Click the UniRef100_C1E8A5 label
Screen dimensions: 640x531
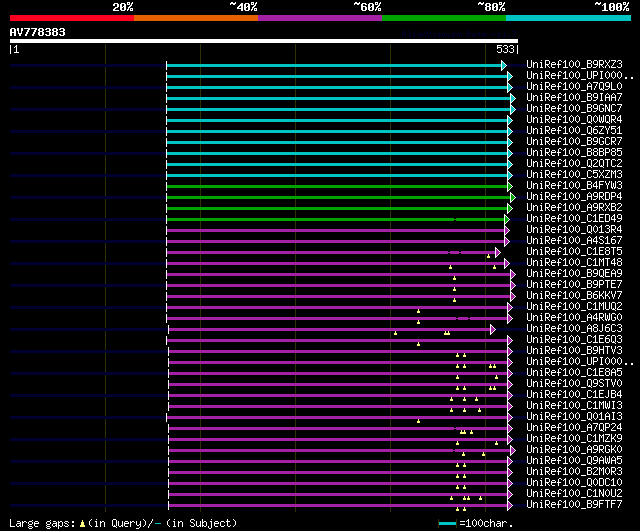574,373
